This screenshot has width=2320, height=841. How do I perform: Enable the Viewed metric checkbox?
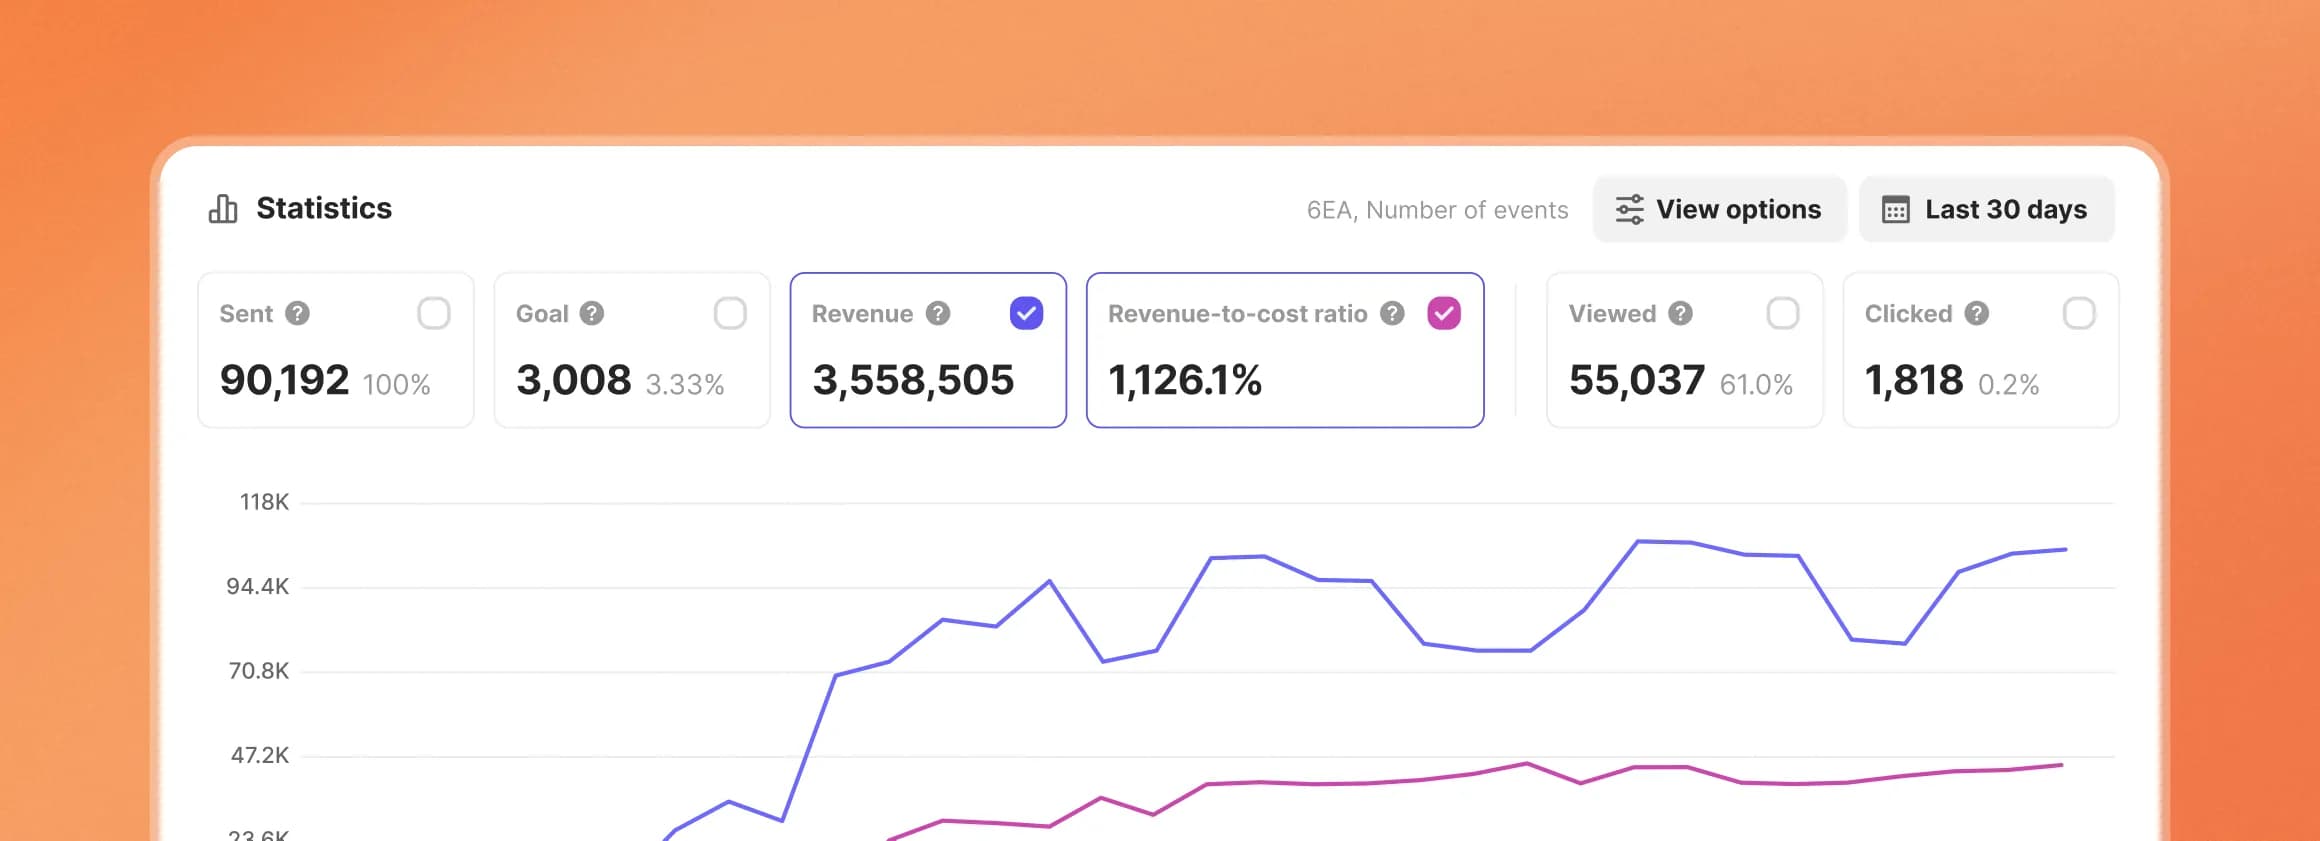coord(1783,314)
